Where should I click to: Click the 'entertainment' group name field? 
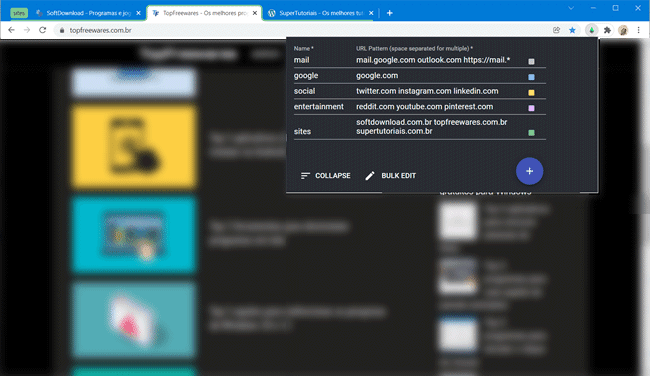[319, 107]
